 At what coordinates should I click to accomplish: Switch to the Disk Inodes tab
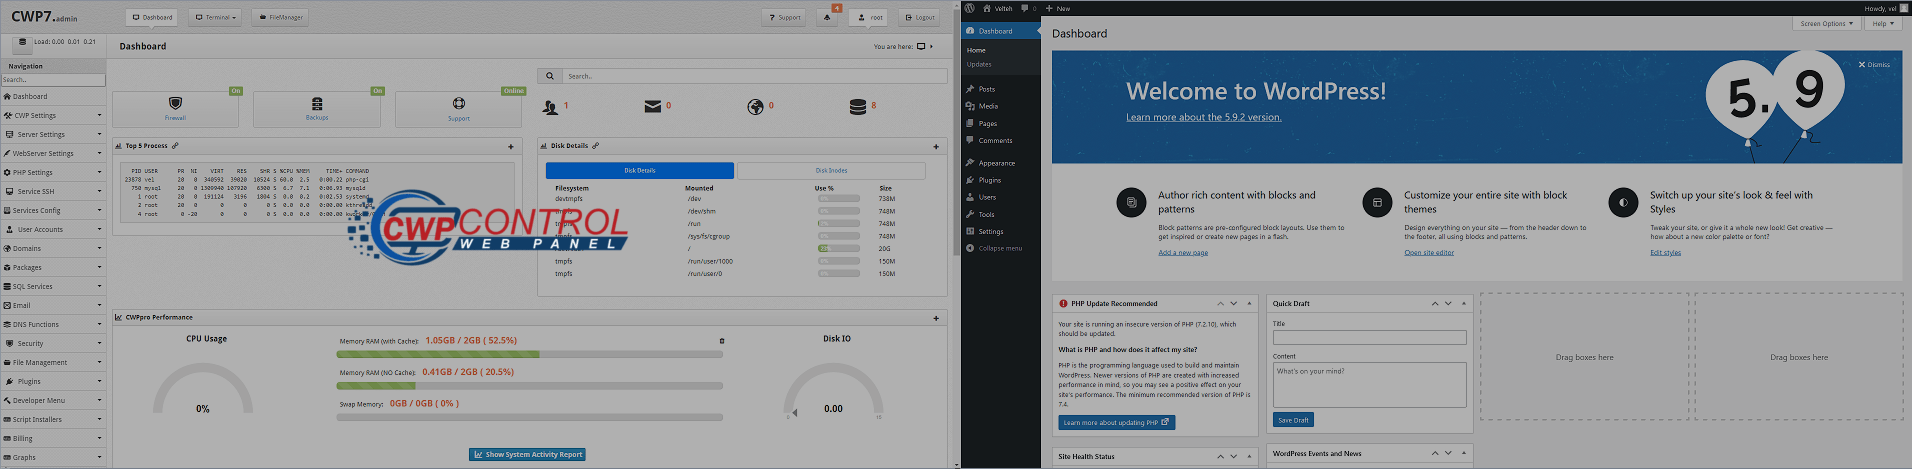point(831,171)
